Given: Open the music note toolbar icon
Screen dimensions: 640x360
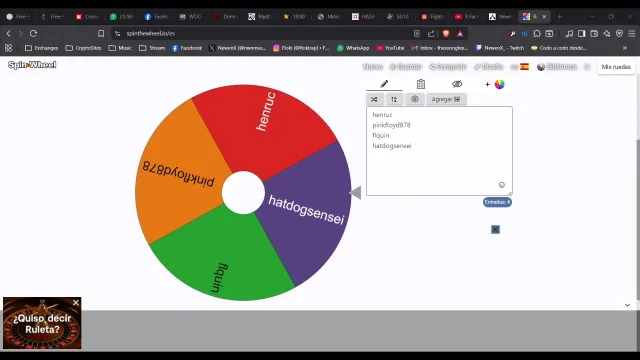Looking at the screenshot, I should pyautogui.click(x=569, y=33).
